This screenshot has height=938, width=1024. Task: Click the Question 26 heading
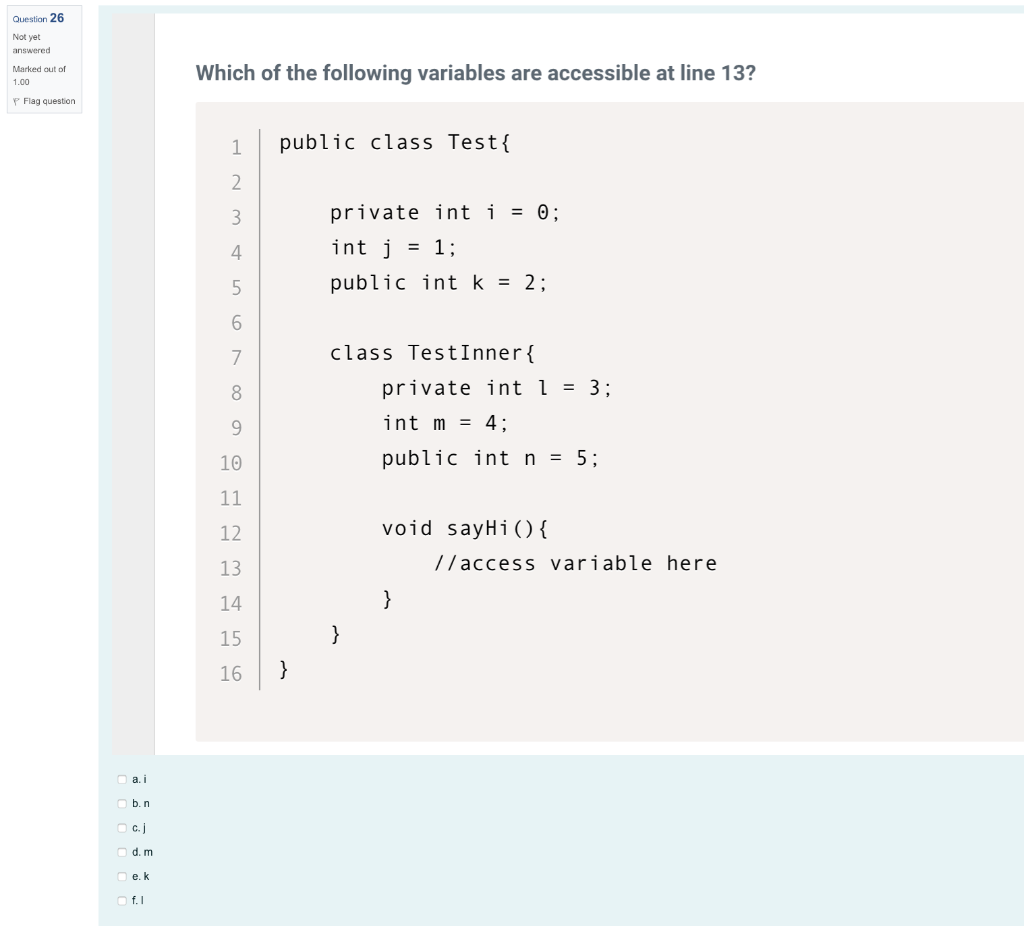point(37,18)
